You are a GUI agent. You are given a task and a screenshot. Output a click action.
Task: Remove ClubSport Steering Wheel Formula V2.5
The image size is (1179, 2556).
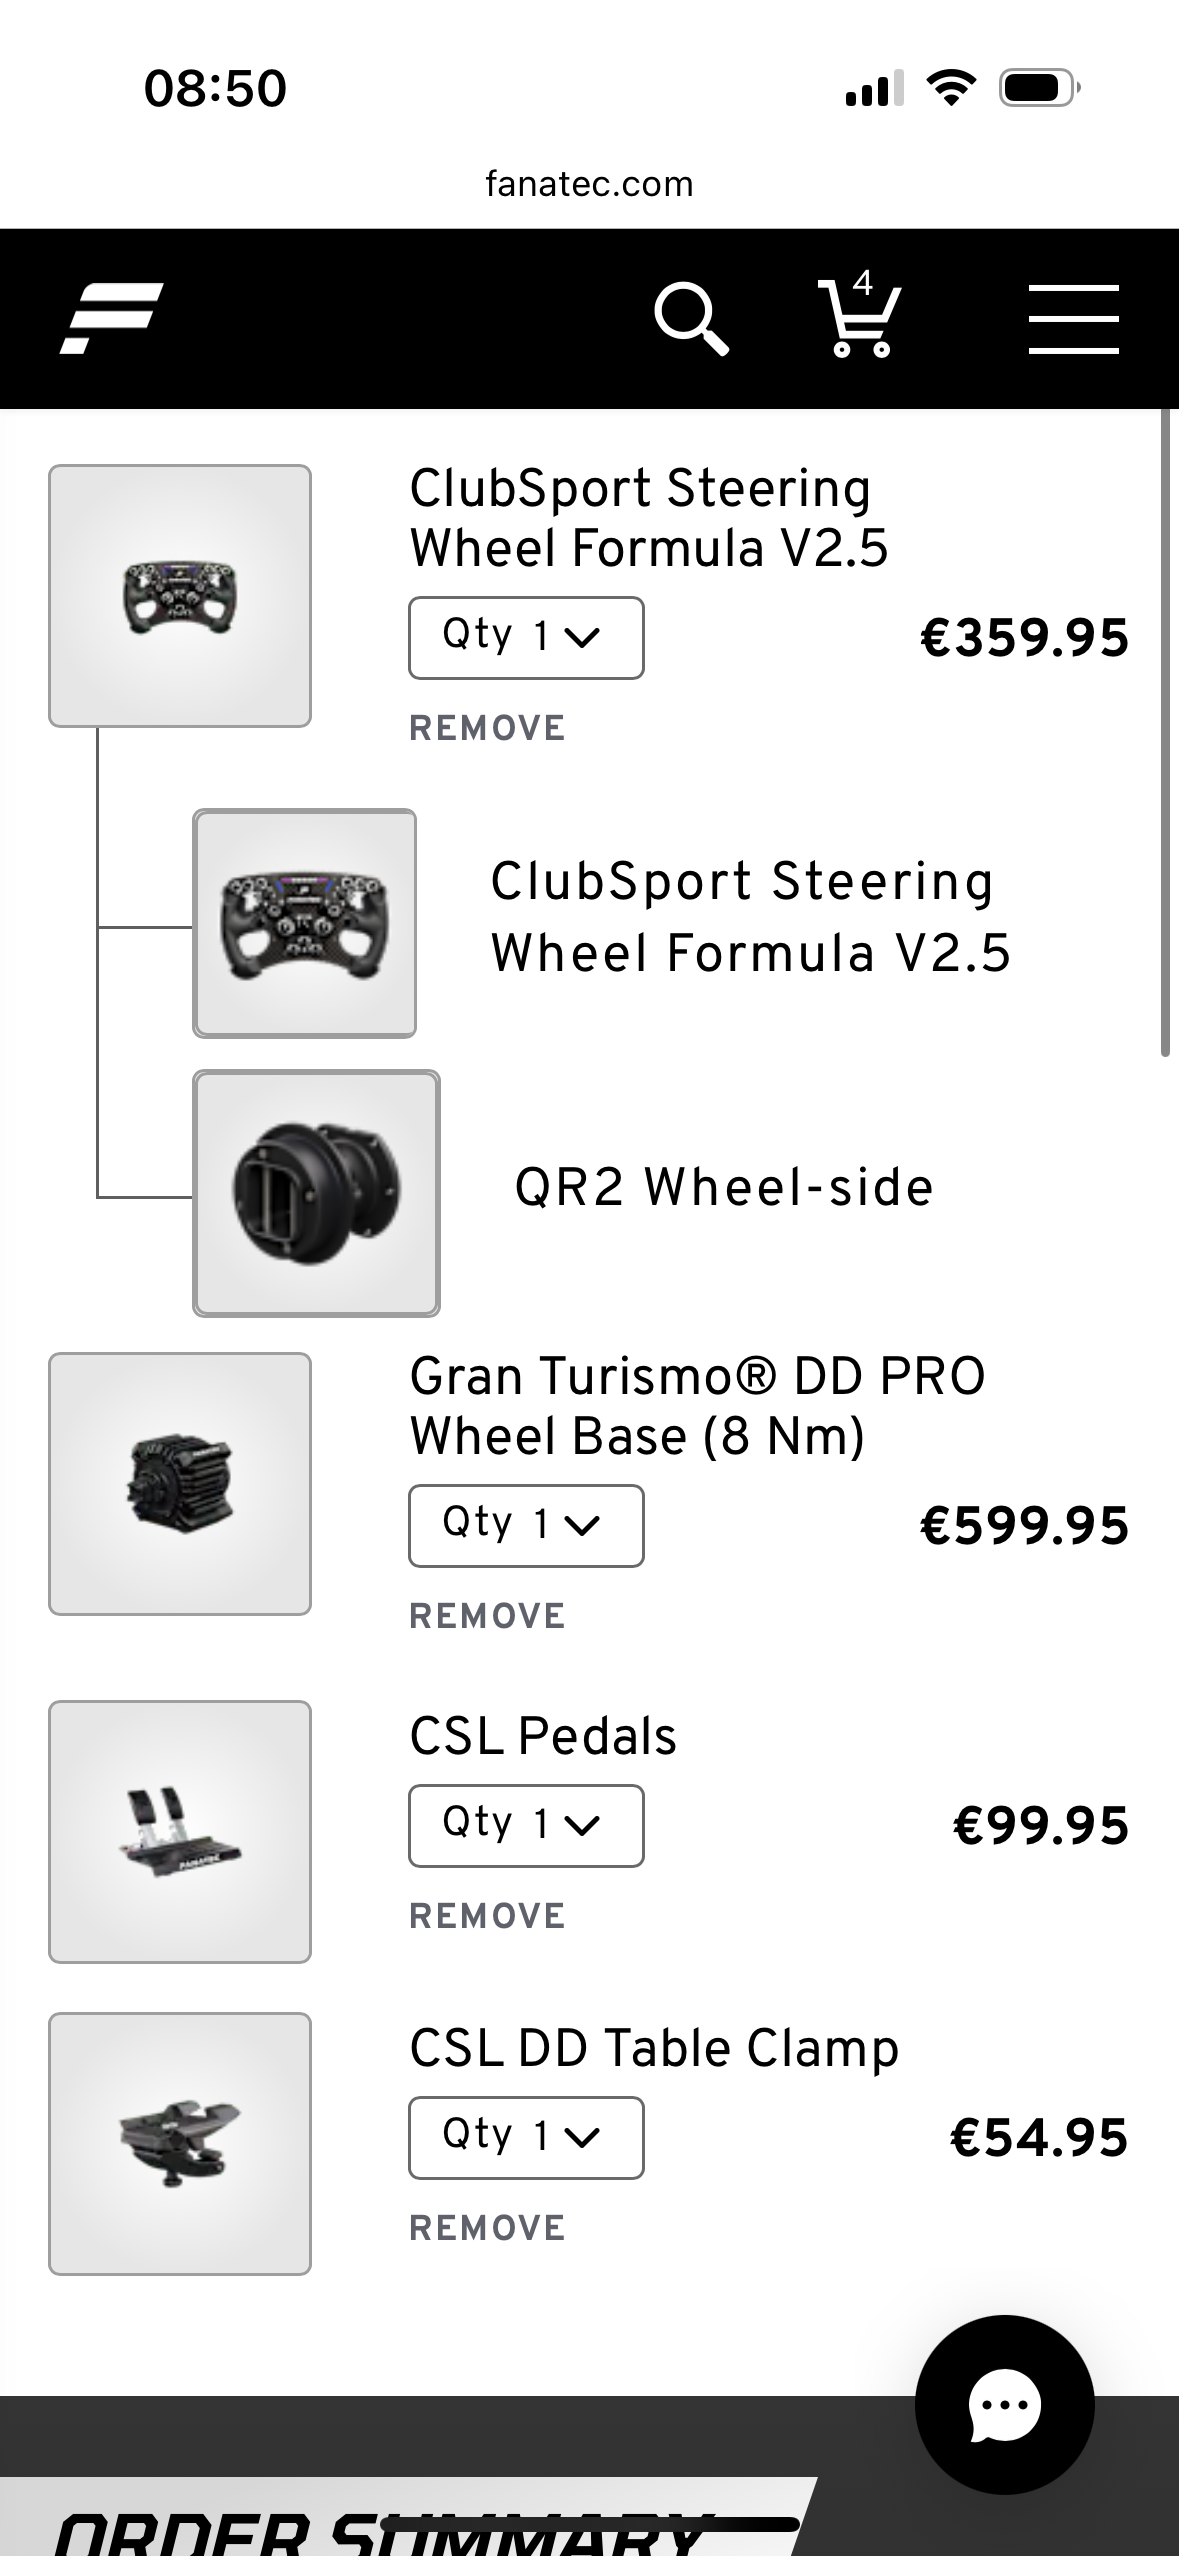point(488,728)
